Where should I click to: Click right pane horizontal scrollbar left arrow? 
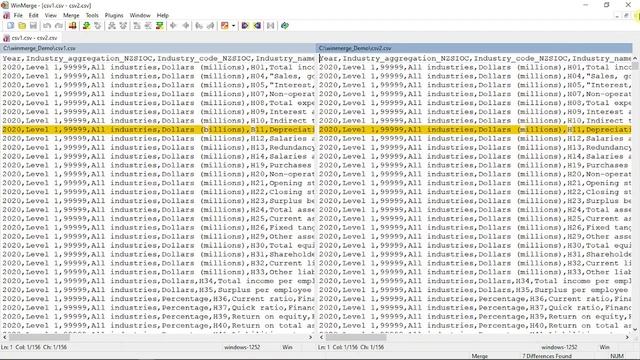click(x=321, y=338)
